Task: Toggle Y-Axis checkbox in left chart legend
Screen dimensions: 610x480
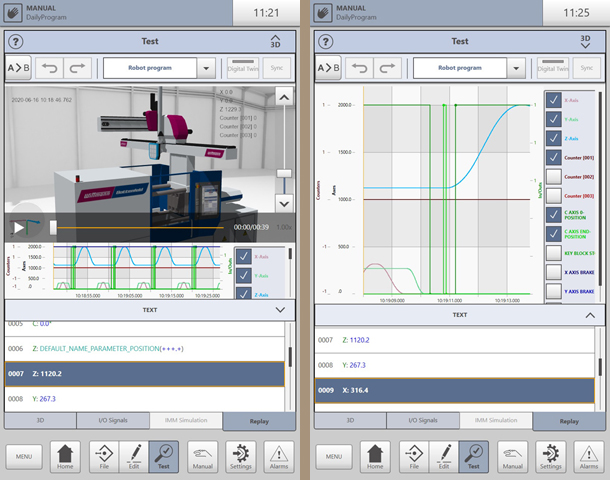Action: (244, 275)
